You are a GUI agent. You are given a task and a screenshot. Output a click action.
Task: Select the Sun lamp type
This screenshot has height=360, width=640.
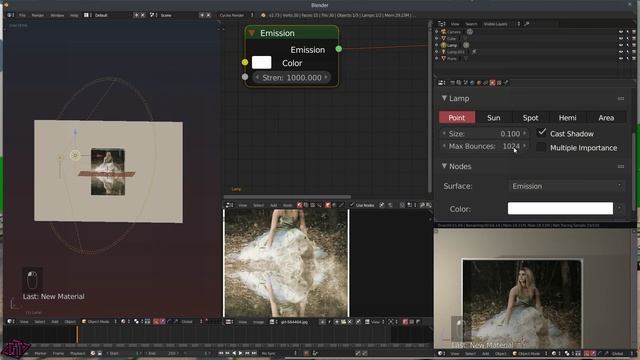[x=493, y=118]
